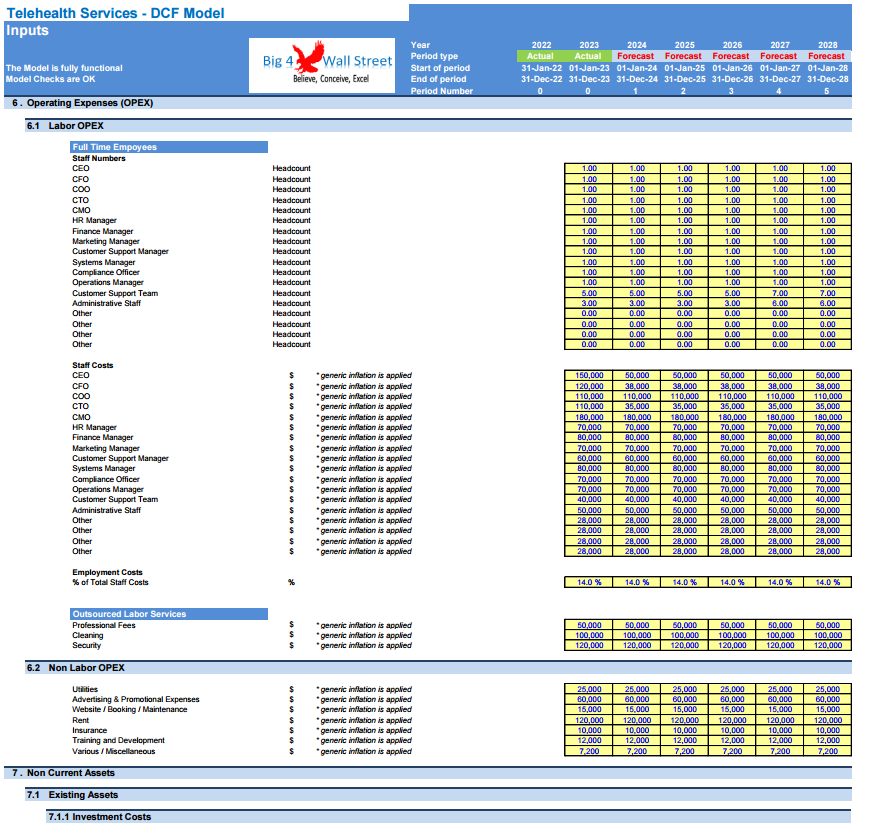Click the "Outsourced Labor Services" blue header
Image resolution: width=871 pixels, height=828 pixels.
coord(169,614)
